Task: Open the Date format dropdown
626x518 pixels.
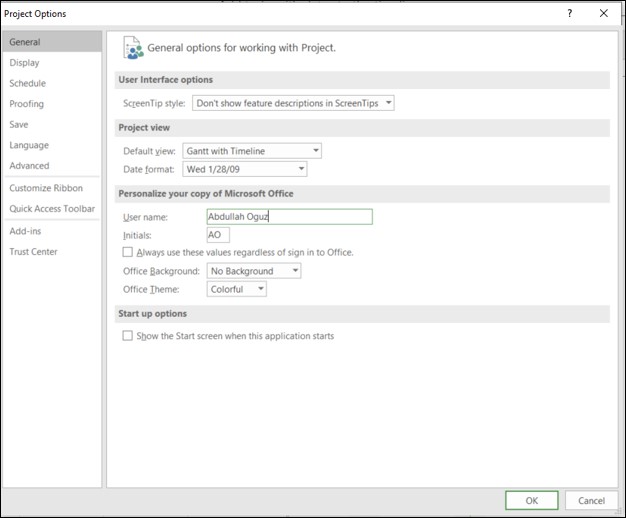Action: coord(245,169)
